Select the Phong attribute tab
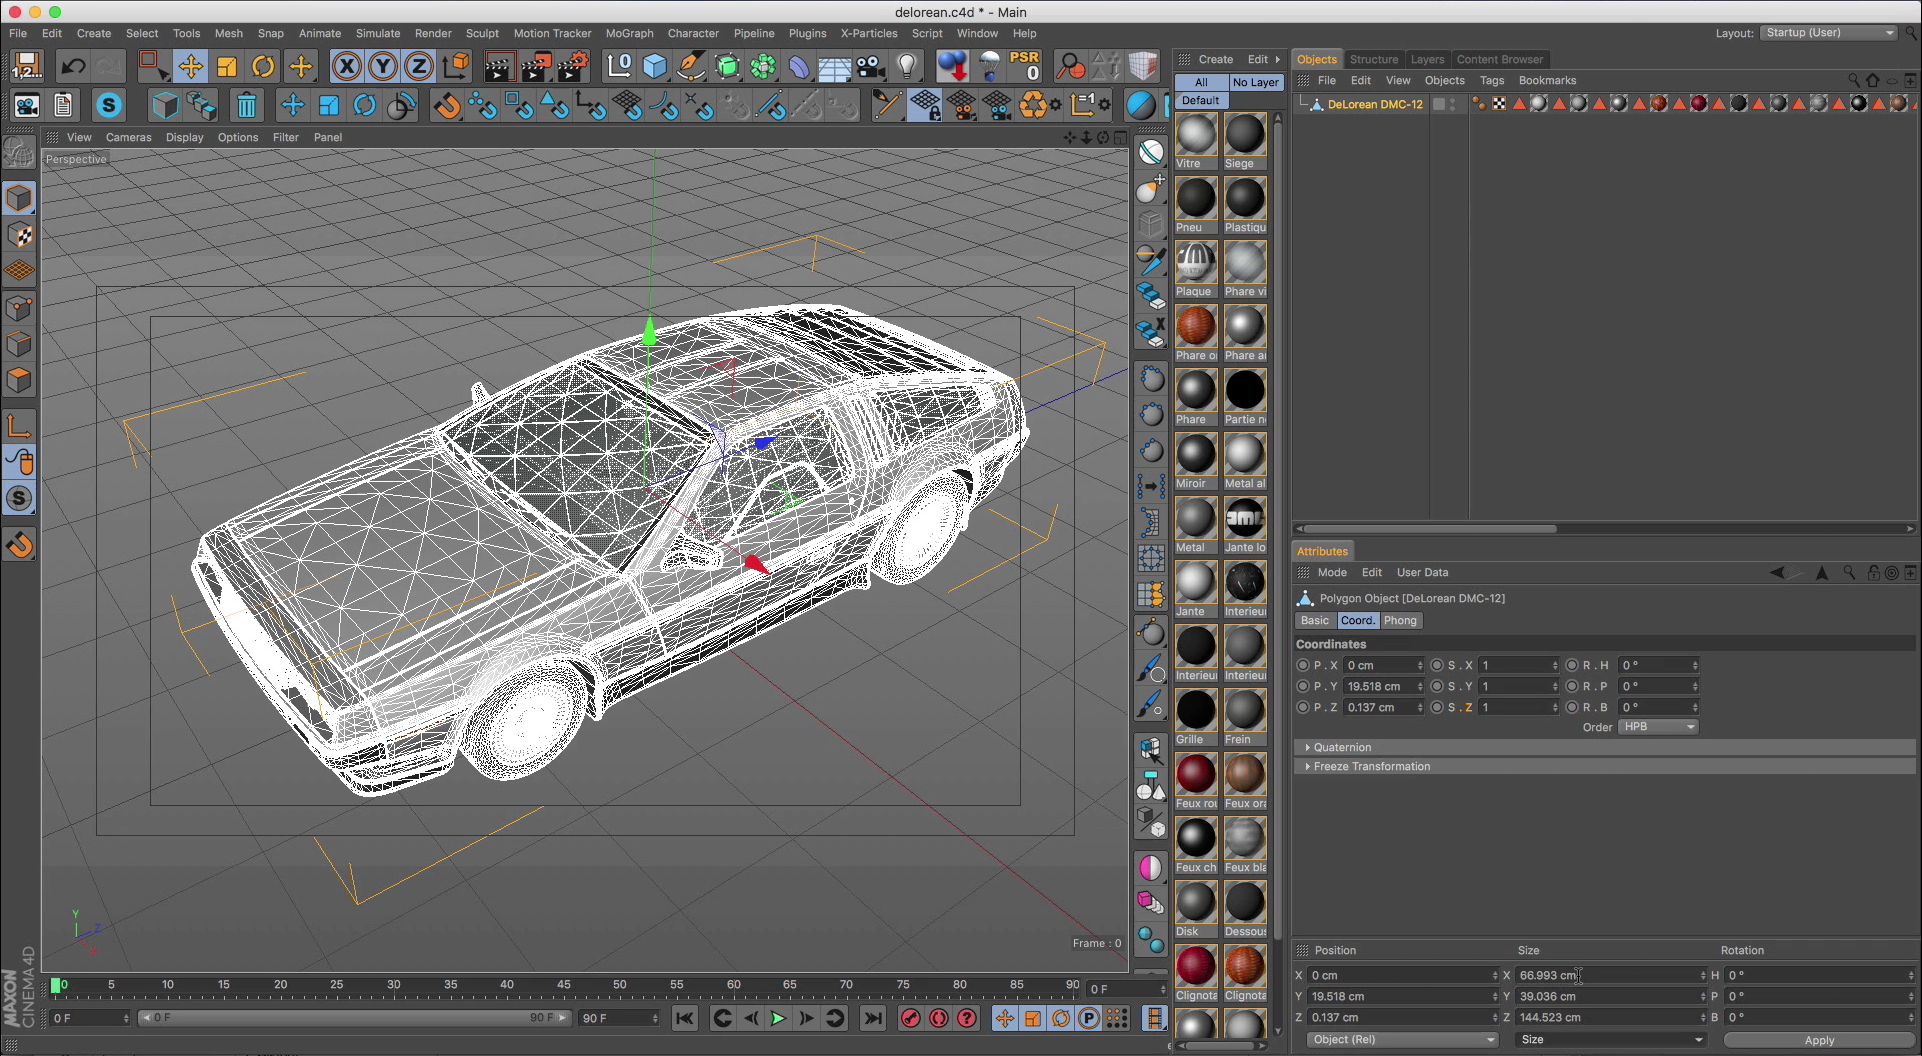 (1400, 620)
